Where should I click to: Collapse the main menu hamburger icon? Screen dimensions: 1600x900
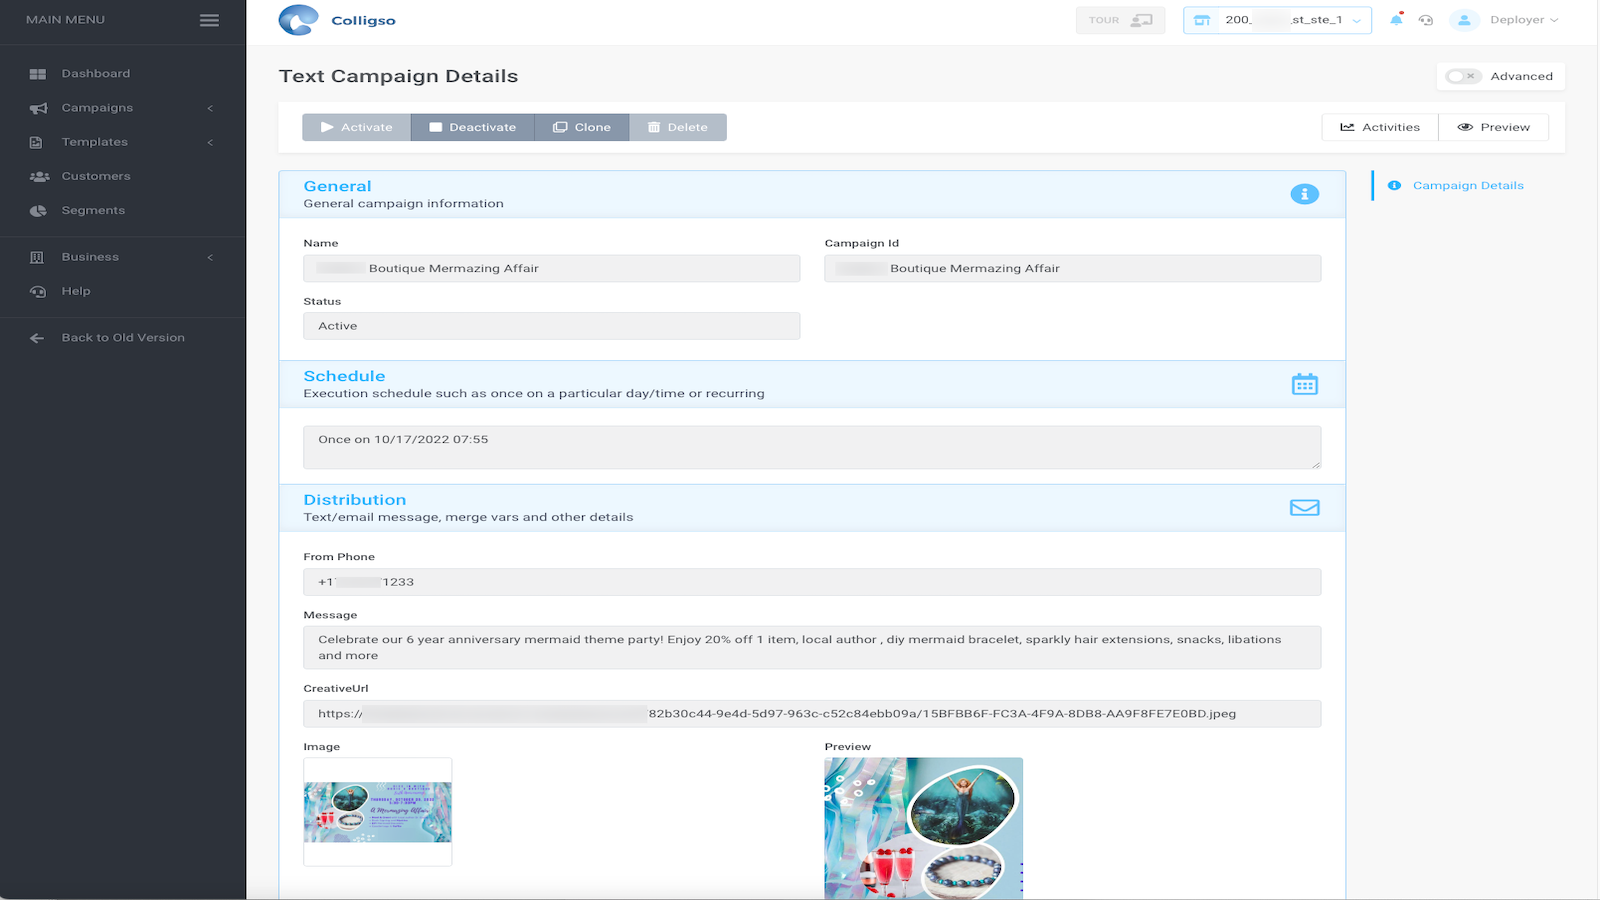click(x=209, y=20)
